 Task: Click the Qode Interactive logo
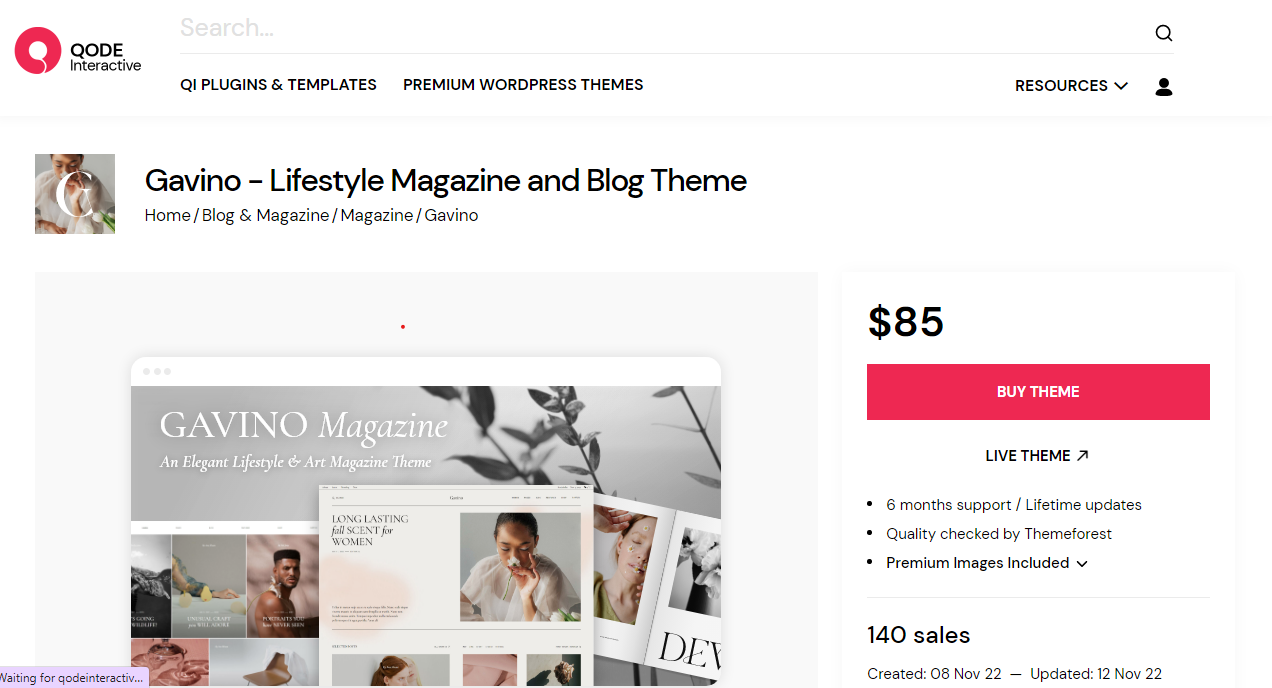pos(78,51)
